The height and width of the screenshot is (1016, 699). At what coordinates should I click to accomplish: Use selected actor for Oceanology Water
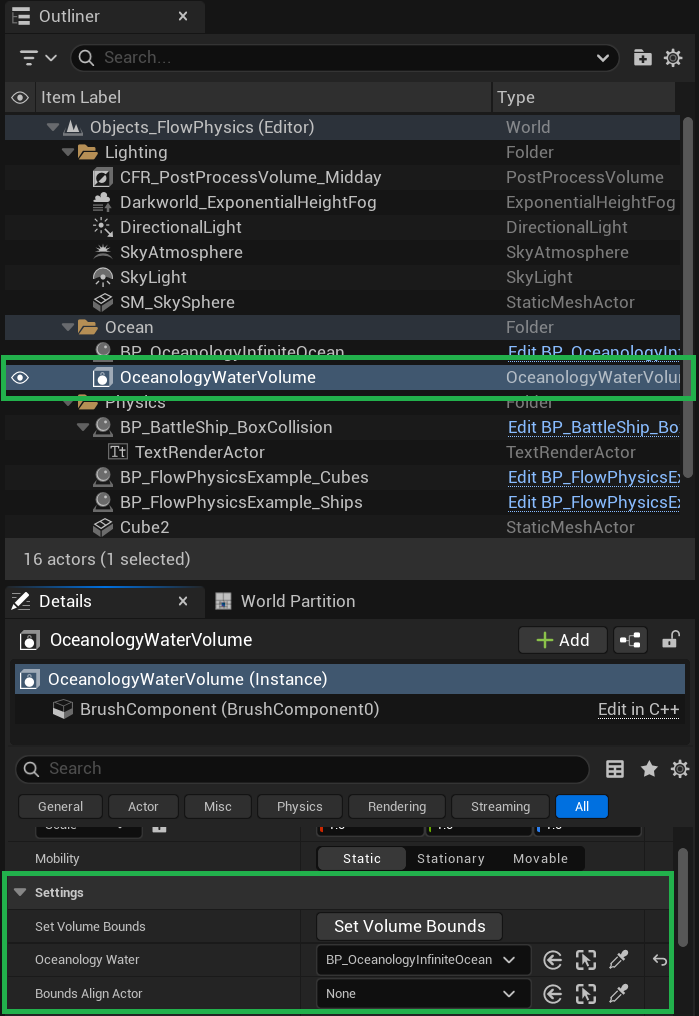pyautogui.click(x=553, y=960)
